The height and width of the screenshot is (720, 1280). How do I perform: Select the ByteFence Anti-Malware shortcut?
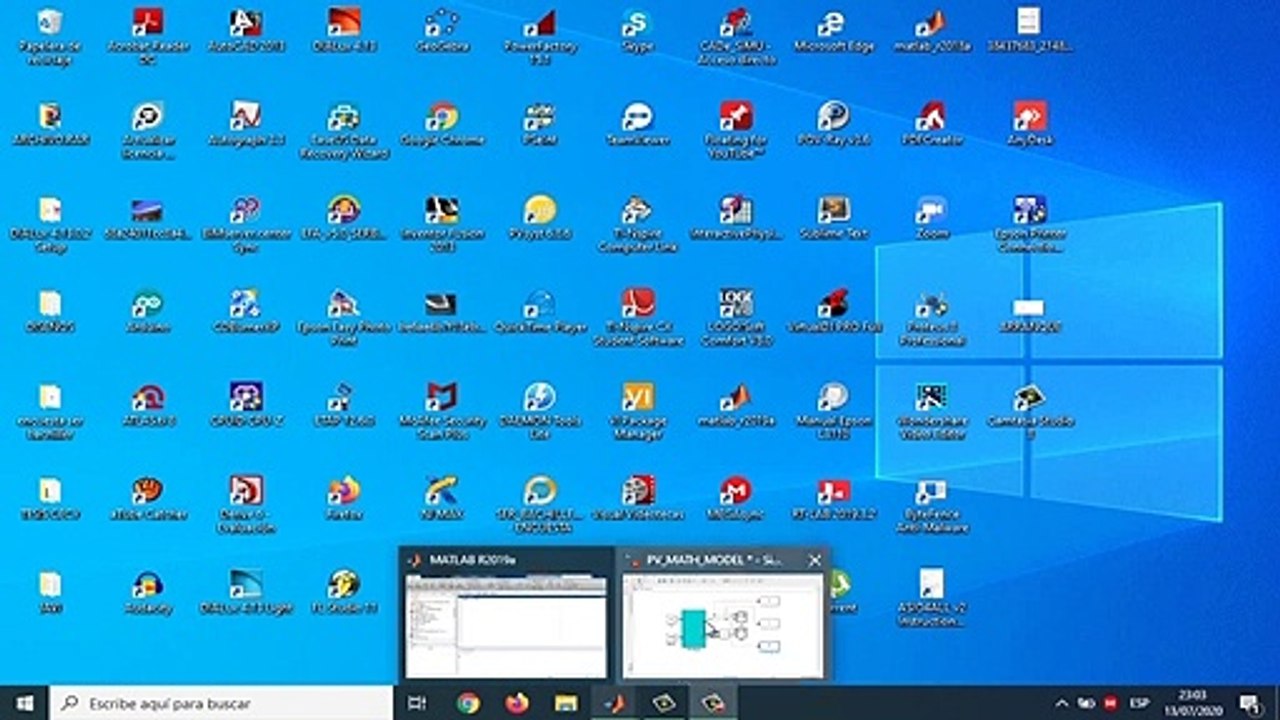pos(931,506)
